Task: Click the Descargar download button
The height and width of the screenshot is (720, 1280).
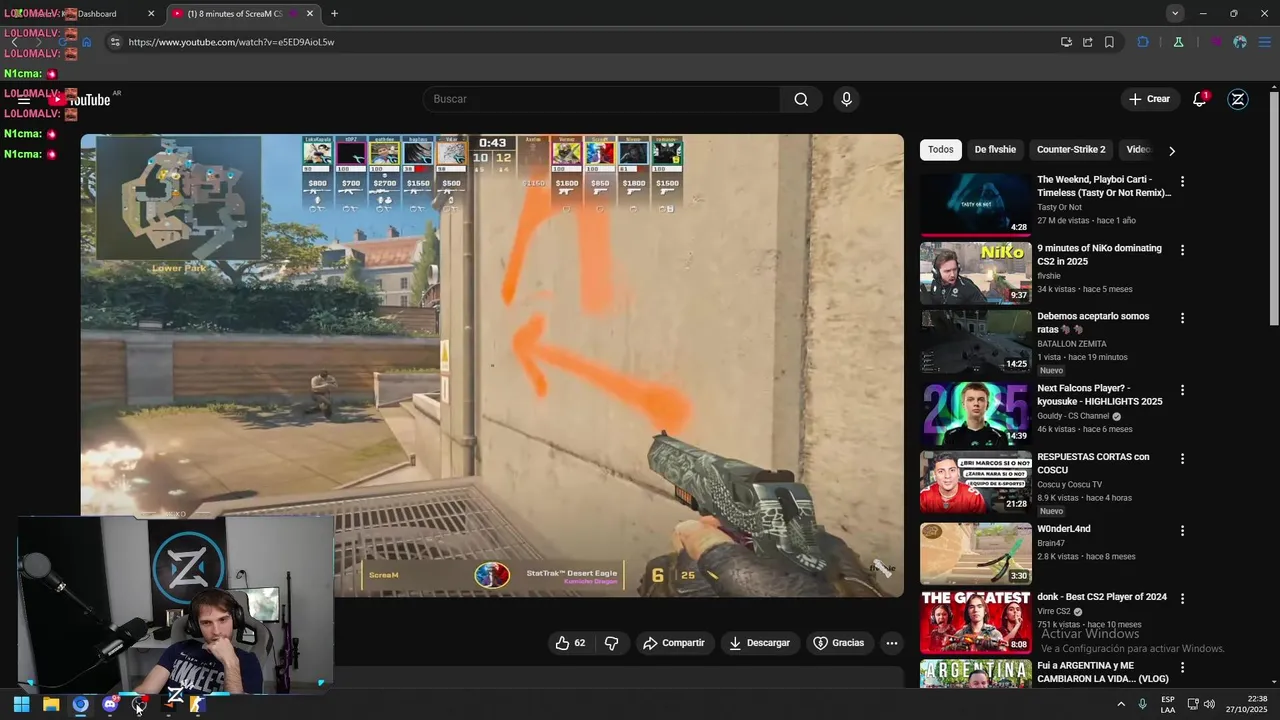Action: coord(759,643)
